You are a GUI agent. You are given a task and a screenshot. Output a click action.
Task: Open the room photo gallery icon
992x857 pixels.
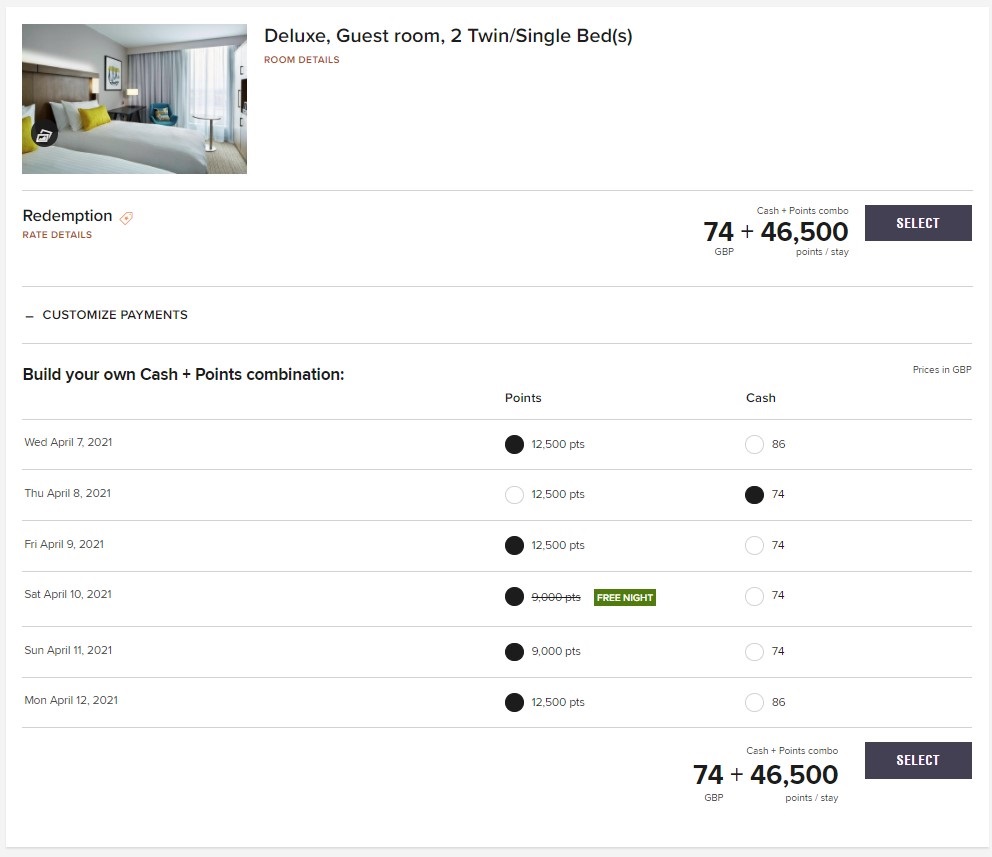44,134
